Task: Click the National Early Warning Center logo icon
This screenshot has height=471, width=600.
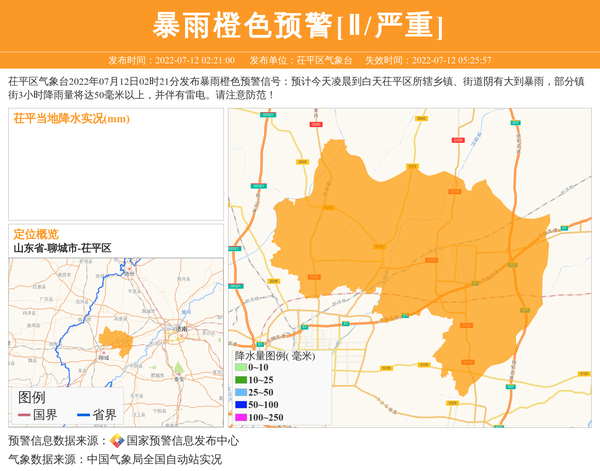Action: 117,441
